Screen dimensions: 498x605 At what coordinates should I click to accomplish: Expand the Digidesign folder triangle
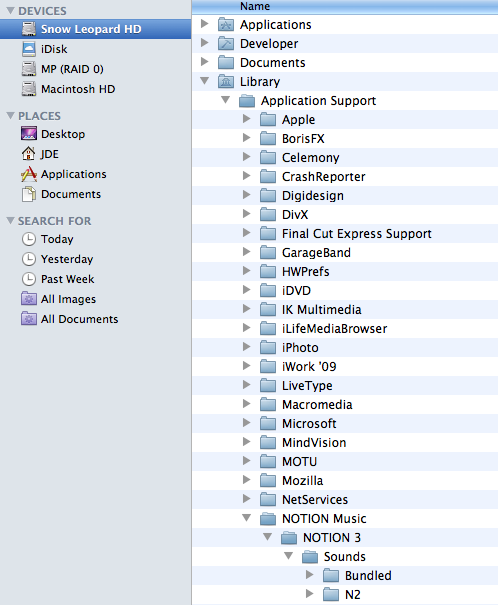[x=246, y=195]
